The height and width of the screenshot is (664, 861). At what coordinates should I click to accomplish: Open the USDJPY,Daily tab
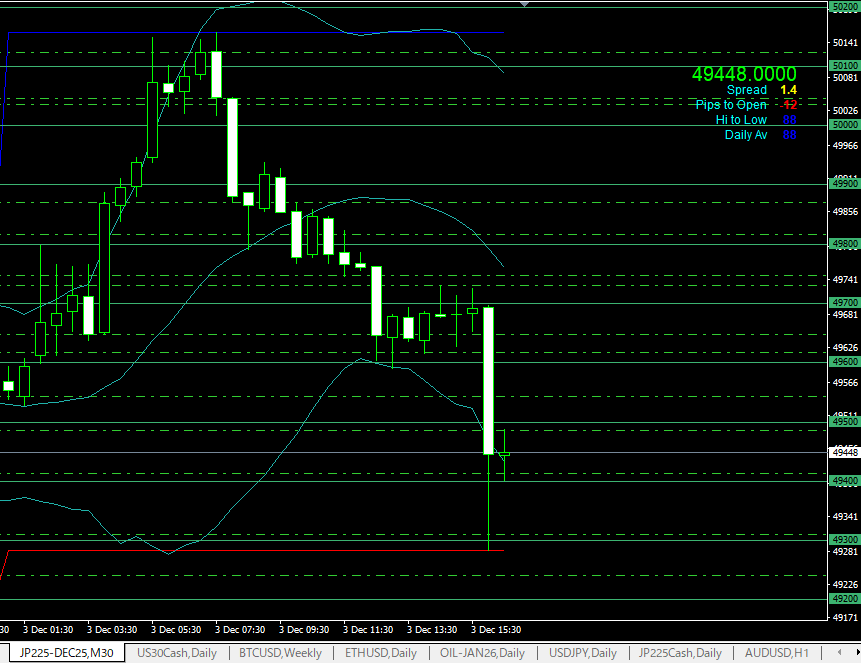click(x=582, y=653)
